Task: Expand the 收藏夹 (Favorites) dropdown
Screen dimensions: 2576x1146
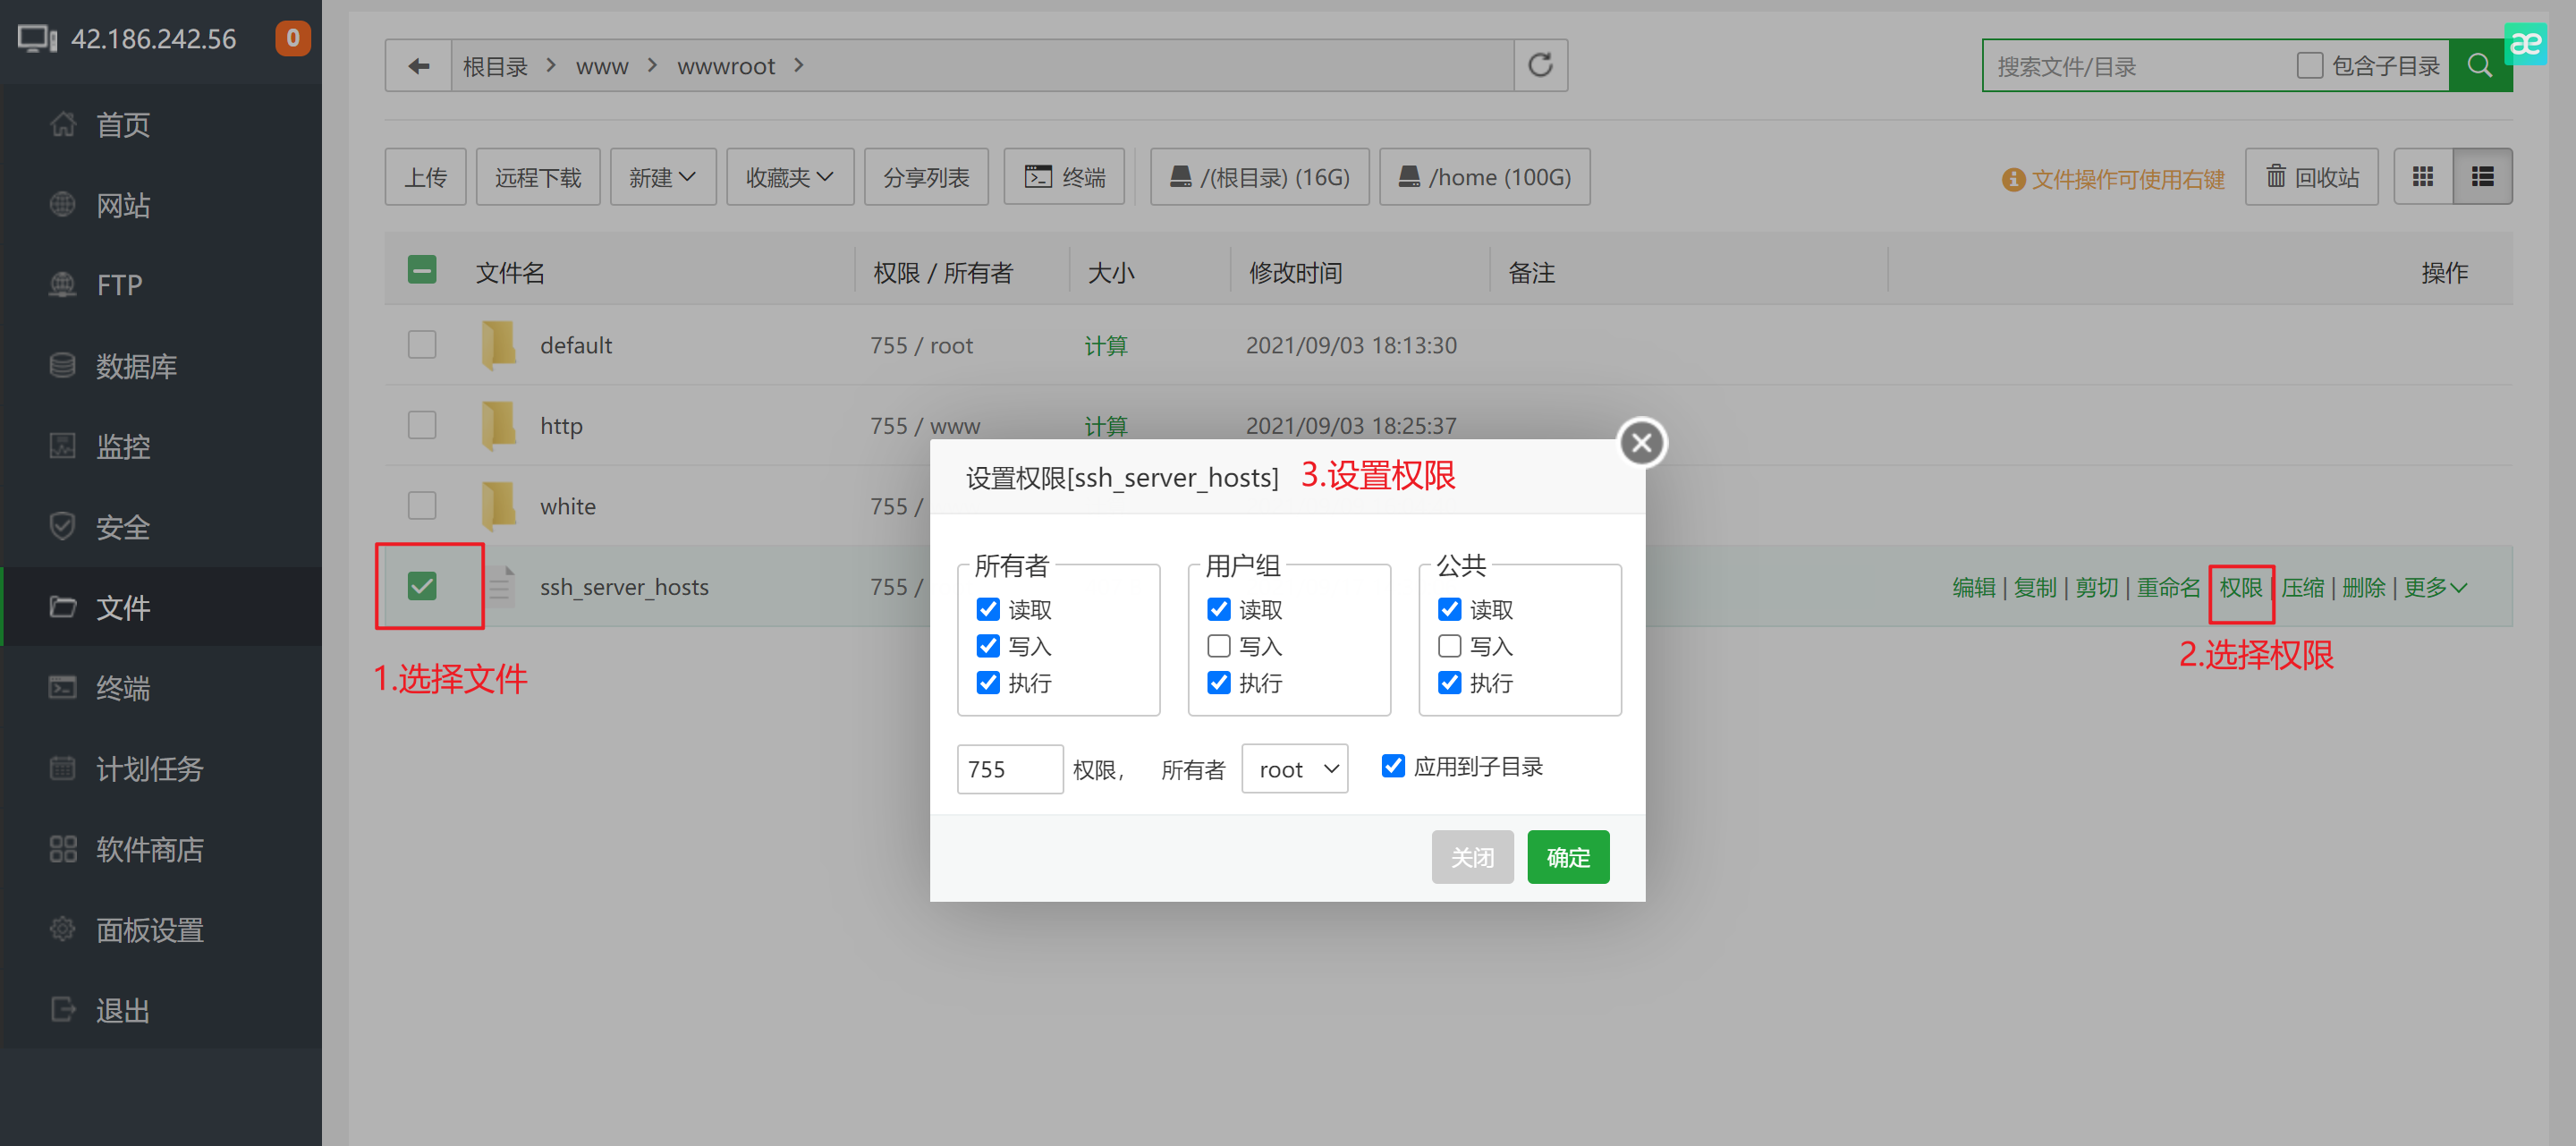Action: click(x=789, y=177)
